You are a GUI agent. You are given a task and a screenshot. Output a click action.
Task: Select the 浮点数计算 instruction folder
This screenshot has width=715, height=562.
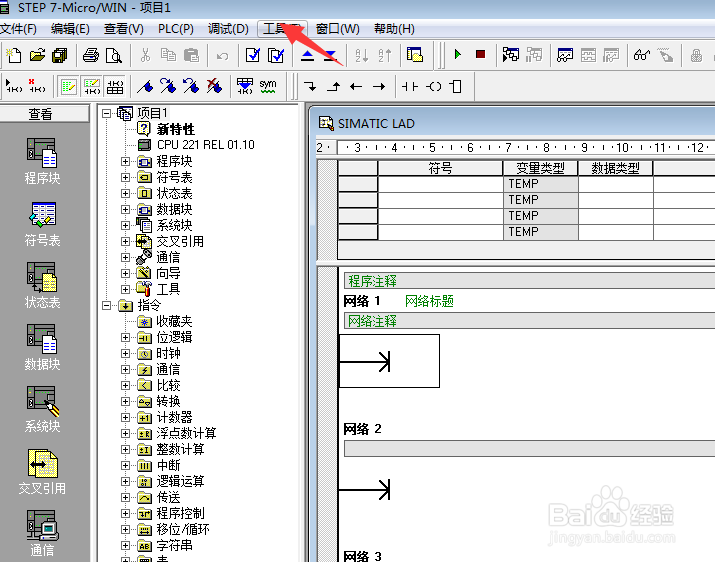(x=186, y=433)
